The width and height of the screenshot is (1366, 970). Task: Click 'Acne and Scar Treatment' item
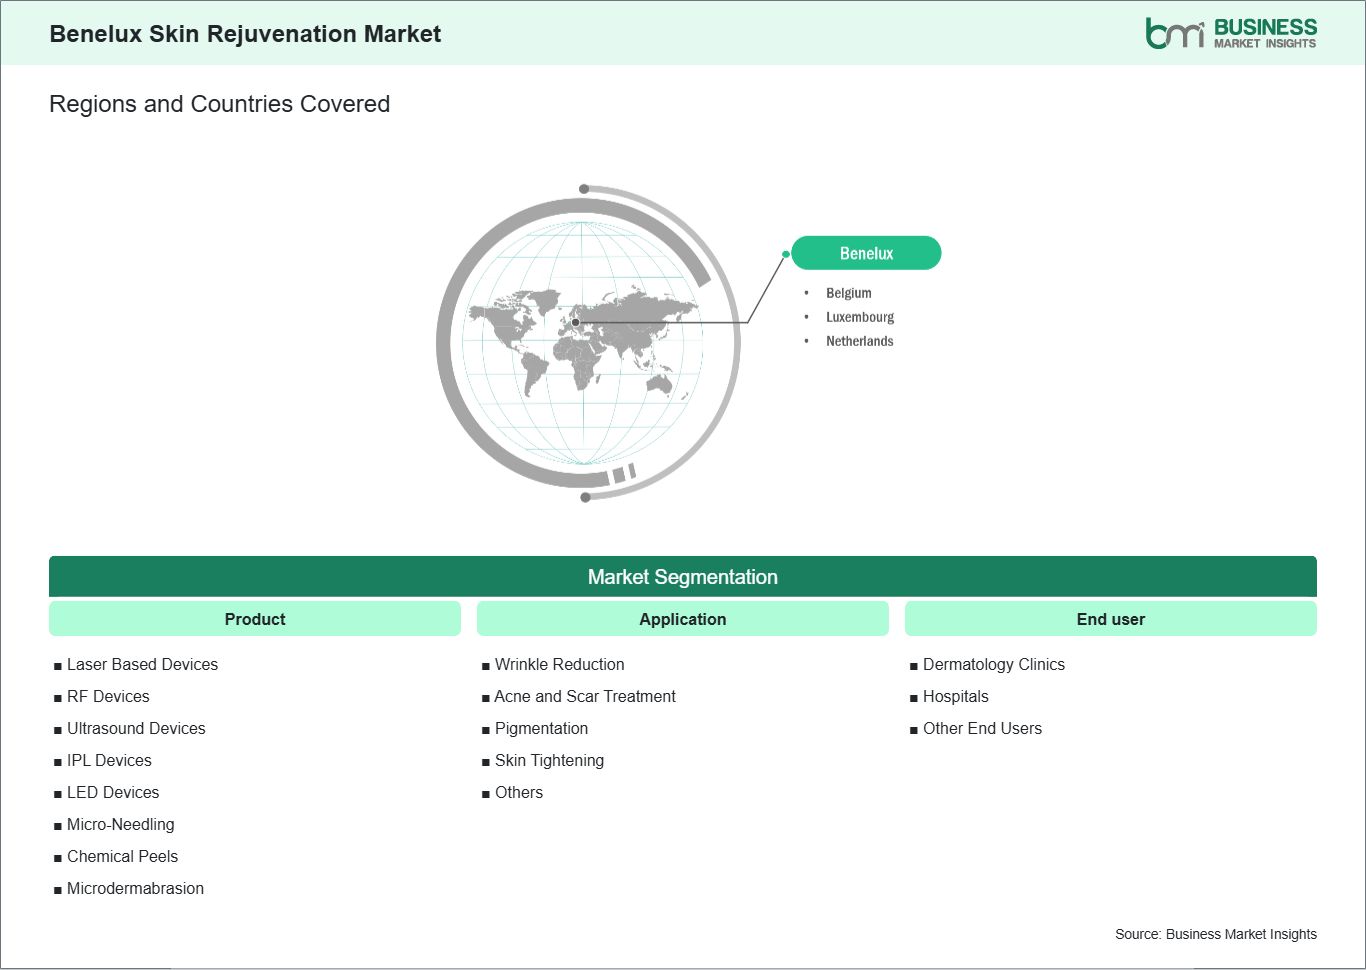[585, 696]
